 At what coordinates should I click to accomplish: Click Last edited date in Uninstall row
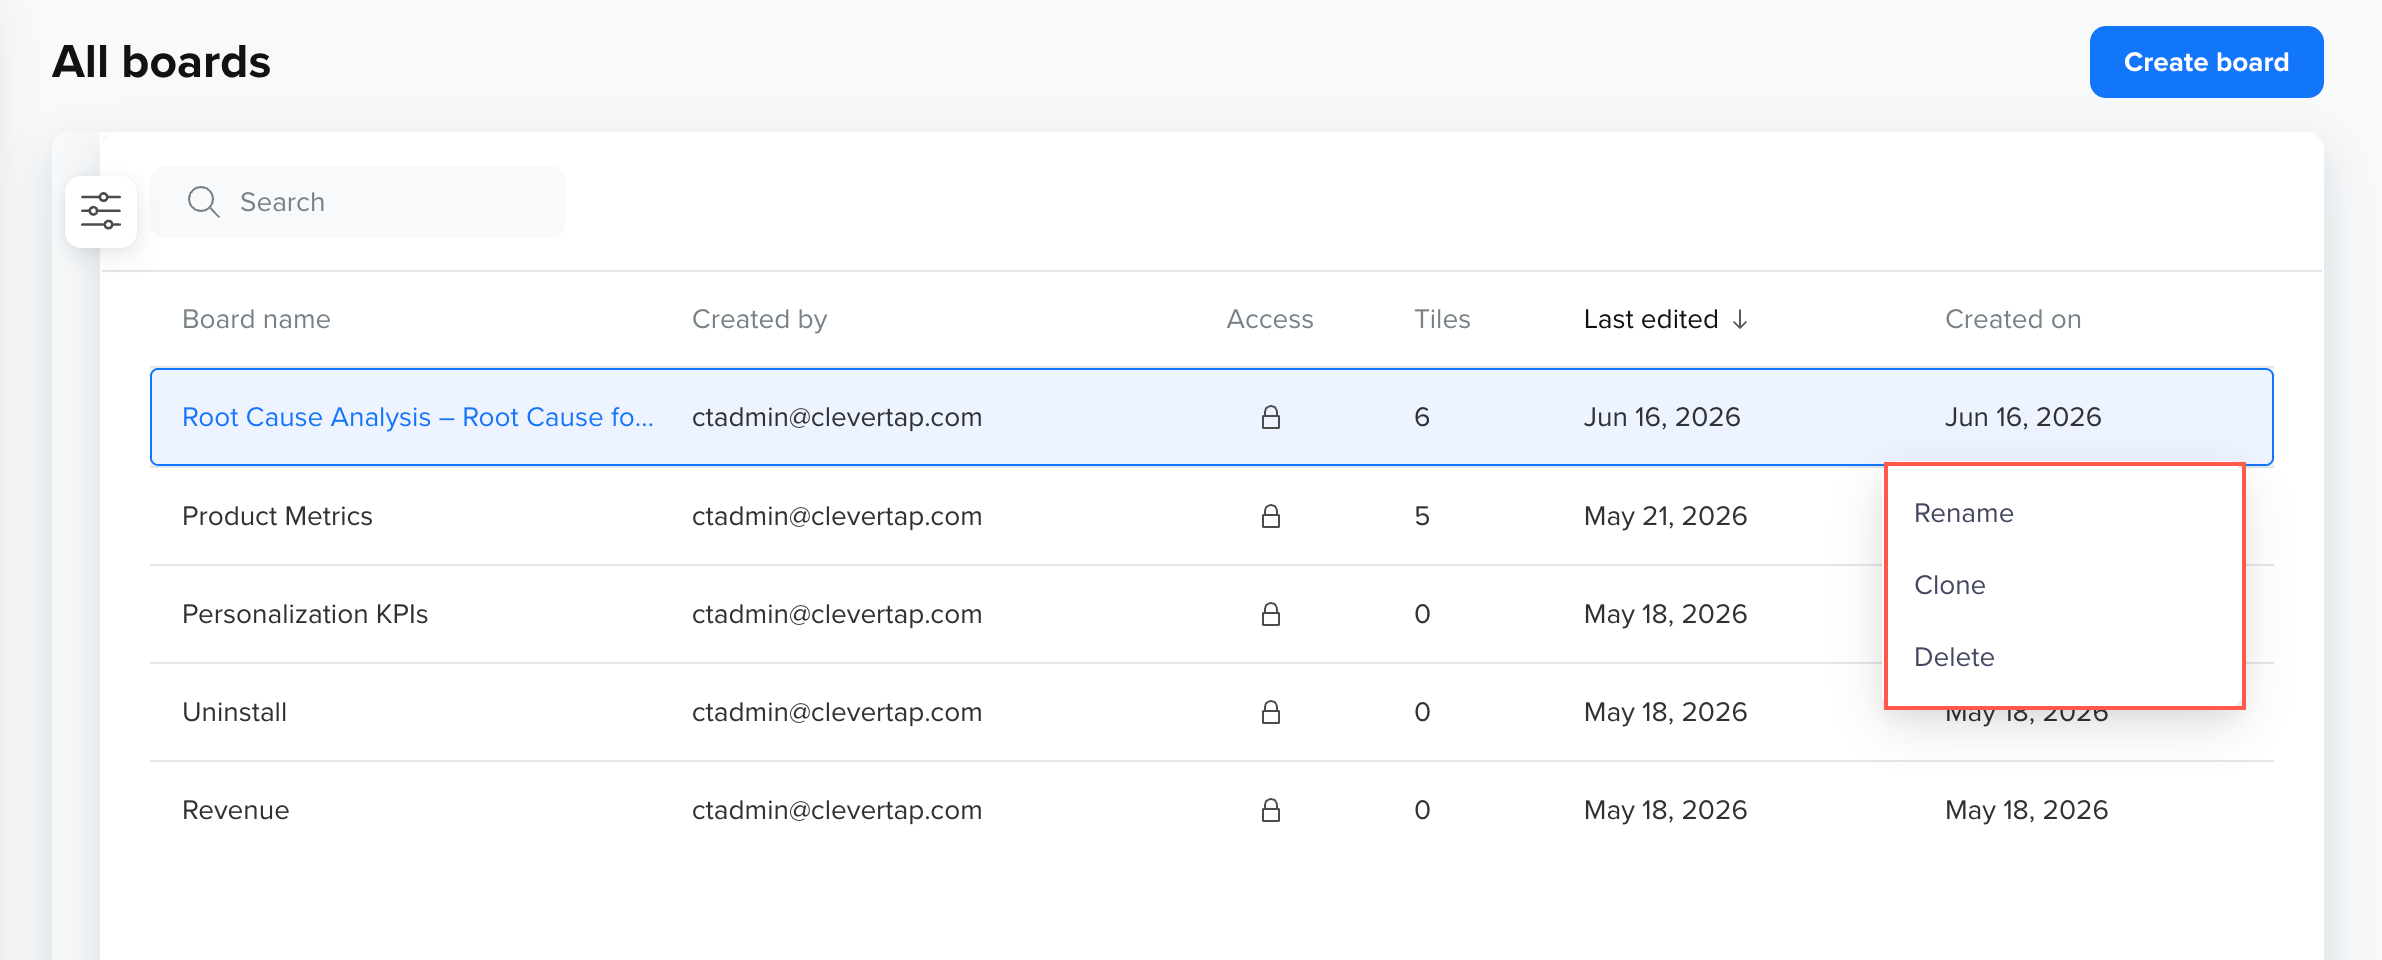point(1665,712)
